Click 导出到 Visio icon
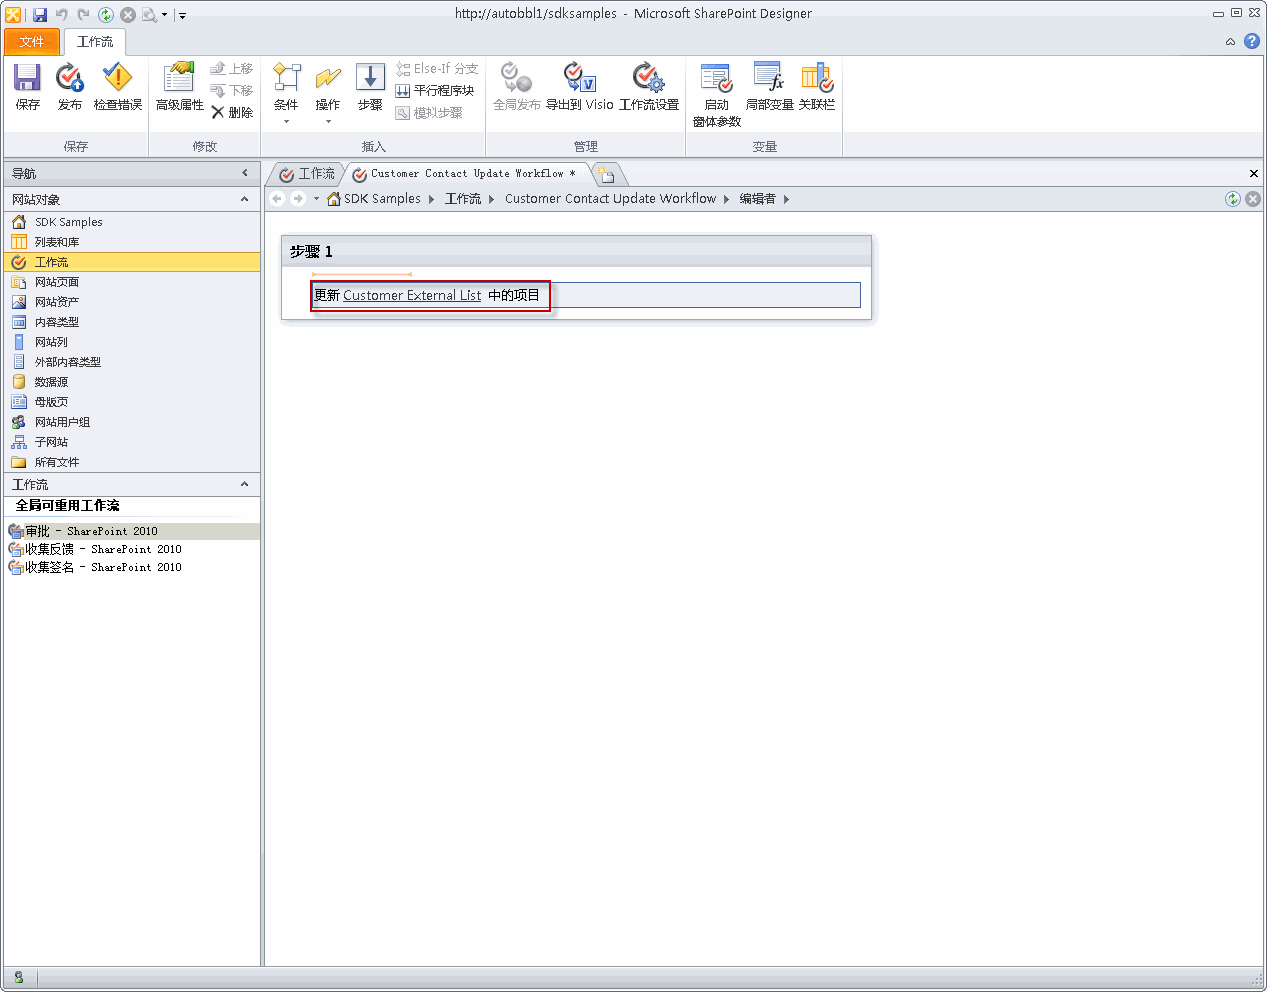1267x992 pixels. pos(579,87)
